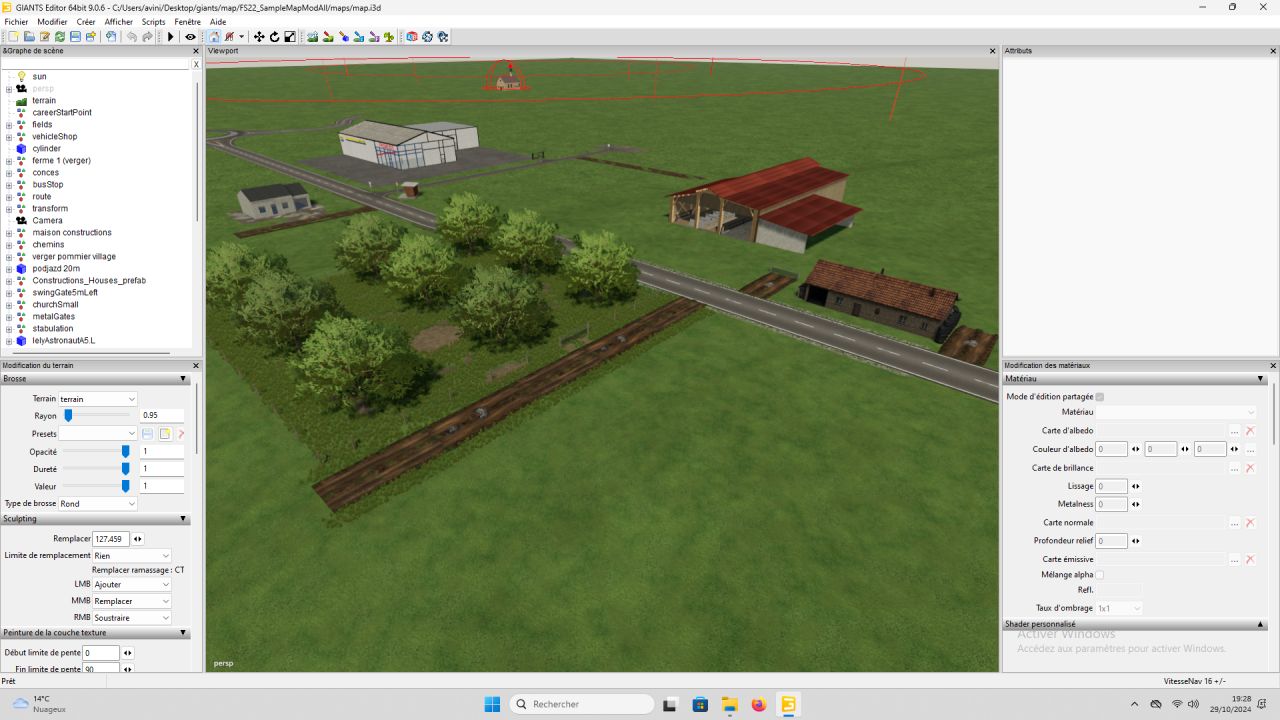This screenshot has width=1280, height=720.
Task: Open File Explorer from the taskbar
Action: pyautogui.click(x=729, y=704)
